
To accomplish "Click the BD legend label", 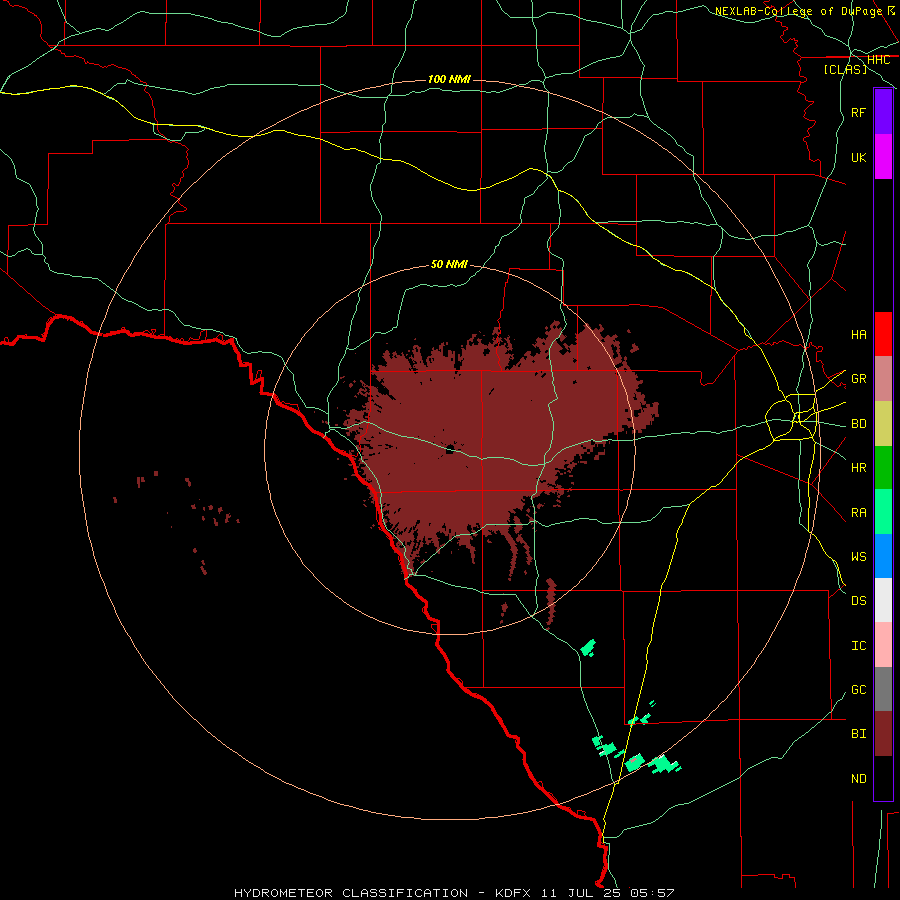I will pos(858,424).
